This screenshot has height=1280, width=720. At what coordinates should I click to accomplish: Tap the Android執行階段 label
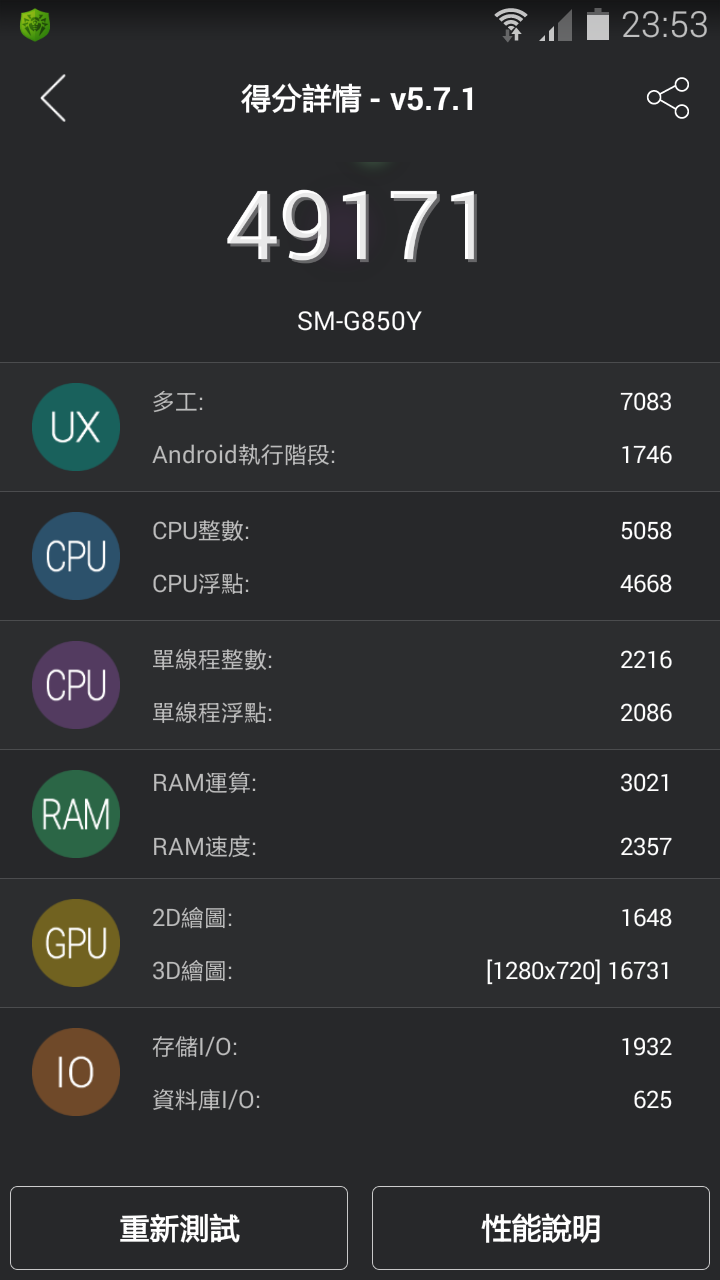click(x=244, y=455)
